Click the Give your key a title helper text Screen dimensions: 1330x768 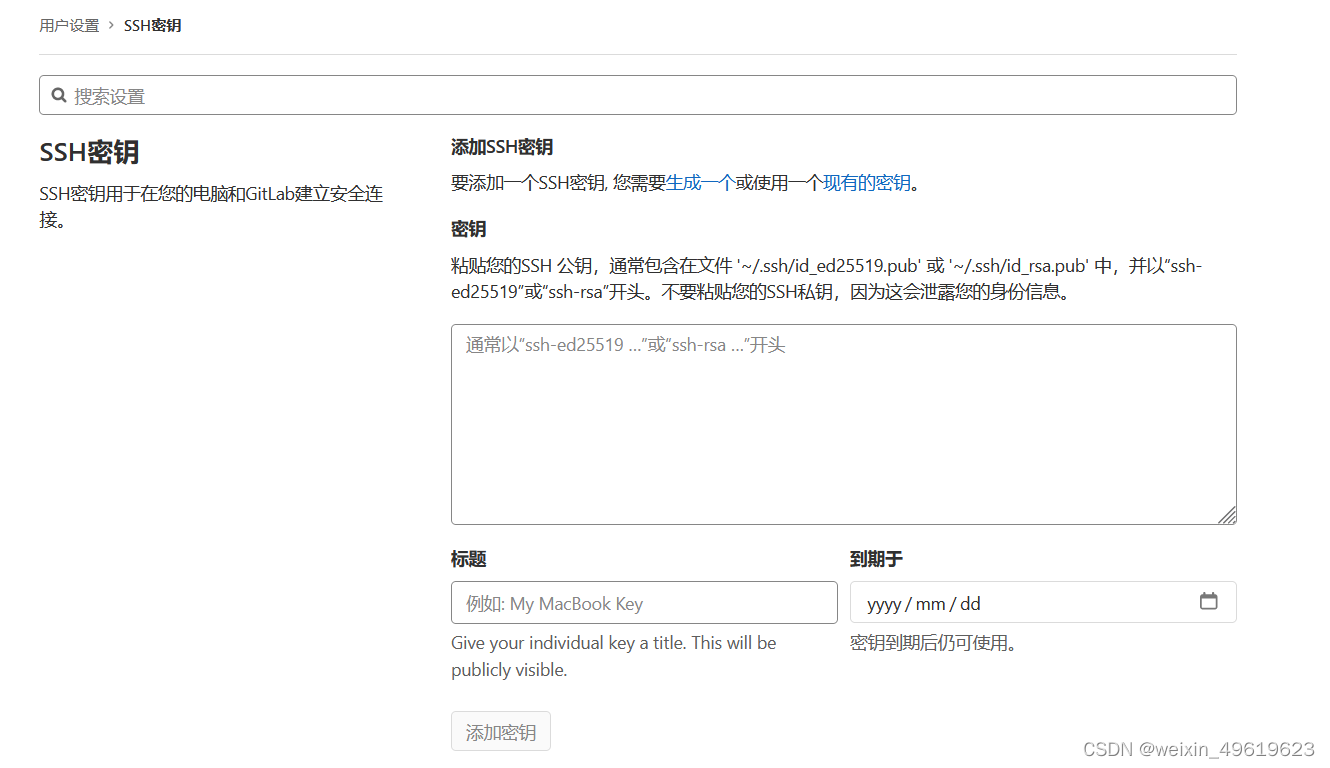(613, 656)
